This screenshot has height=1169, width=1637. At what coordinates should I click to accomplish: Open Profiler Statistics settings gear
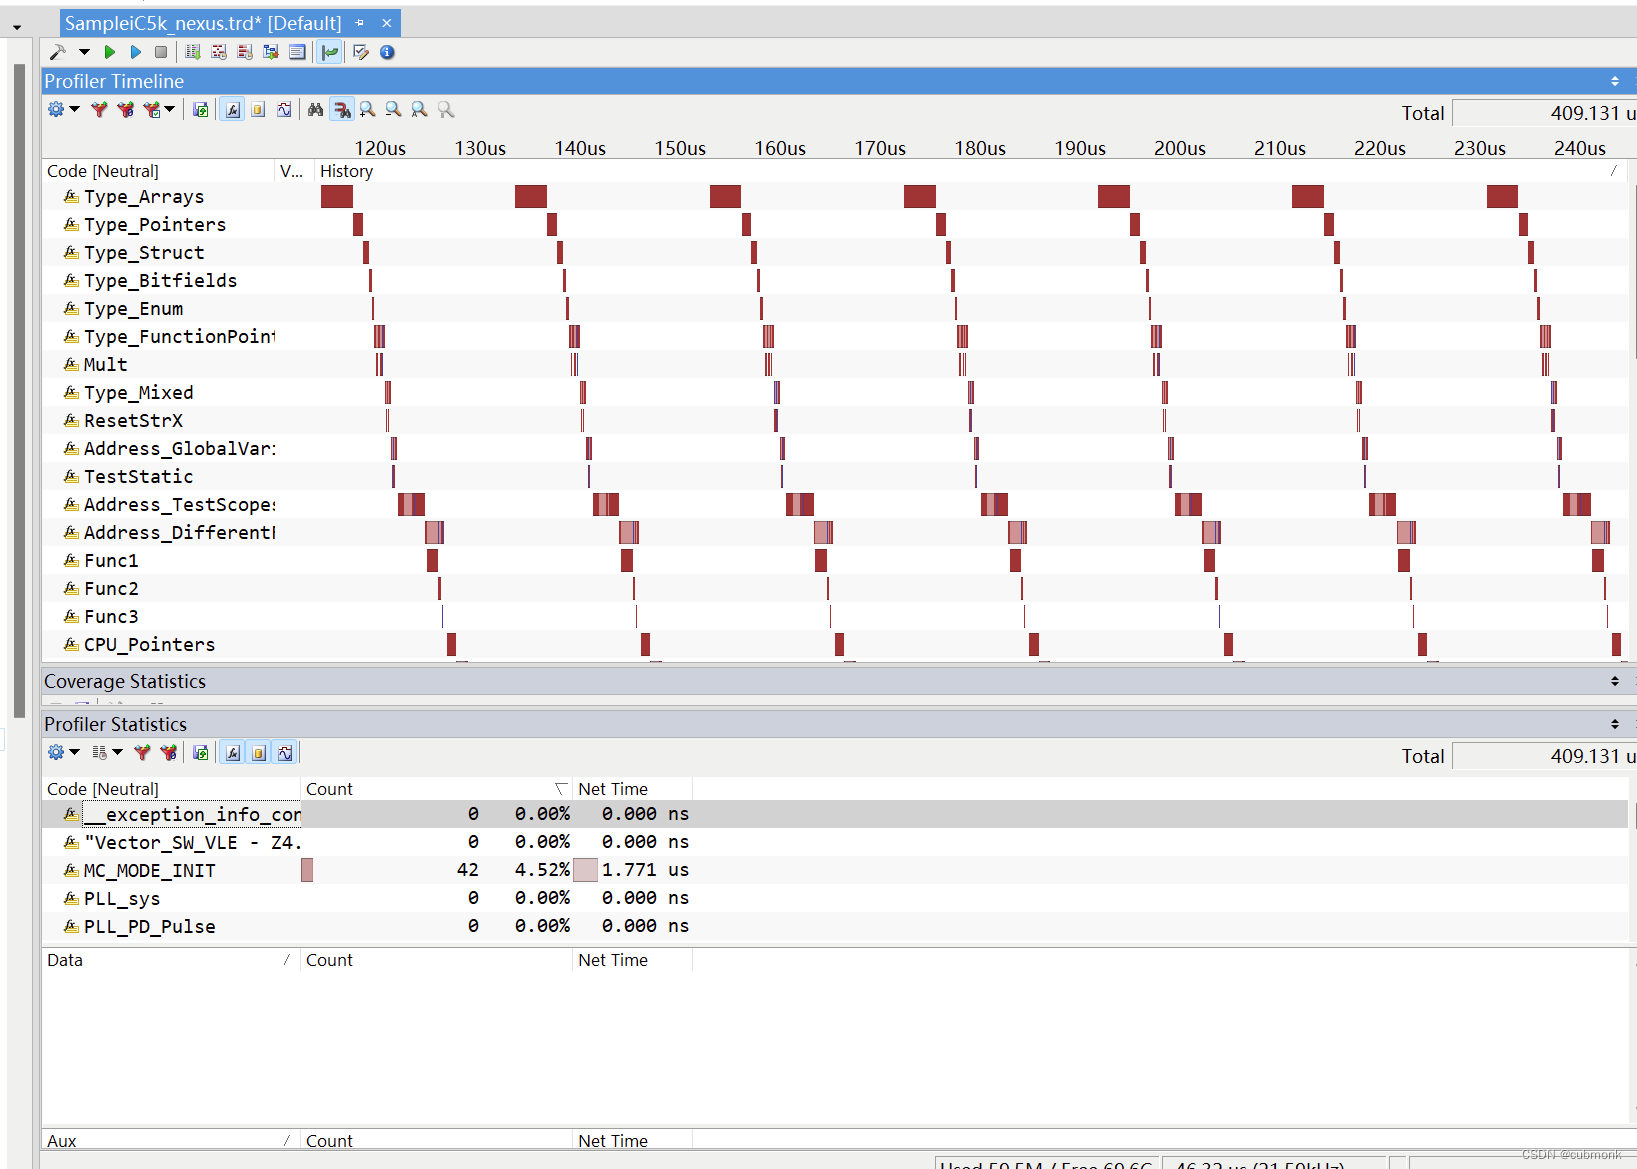click(56, 752)
